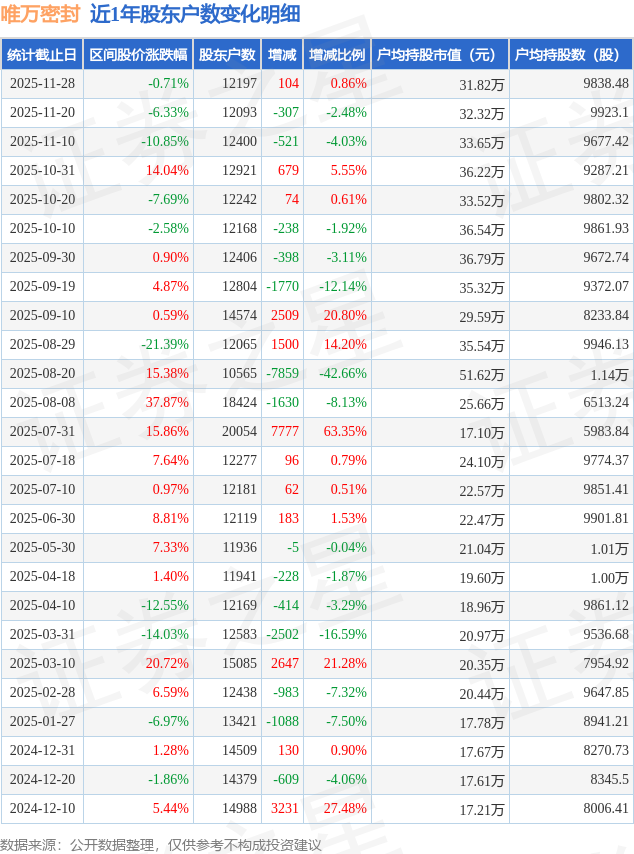Select the 统计截止日 column header
634x854 pixels.
coord(42,55)
